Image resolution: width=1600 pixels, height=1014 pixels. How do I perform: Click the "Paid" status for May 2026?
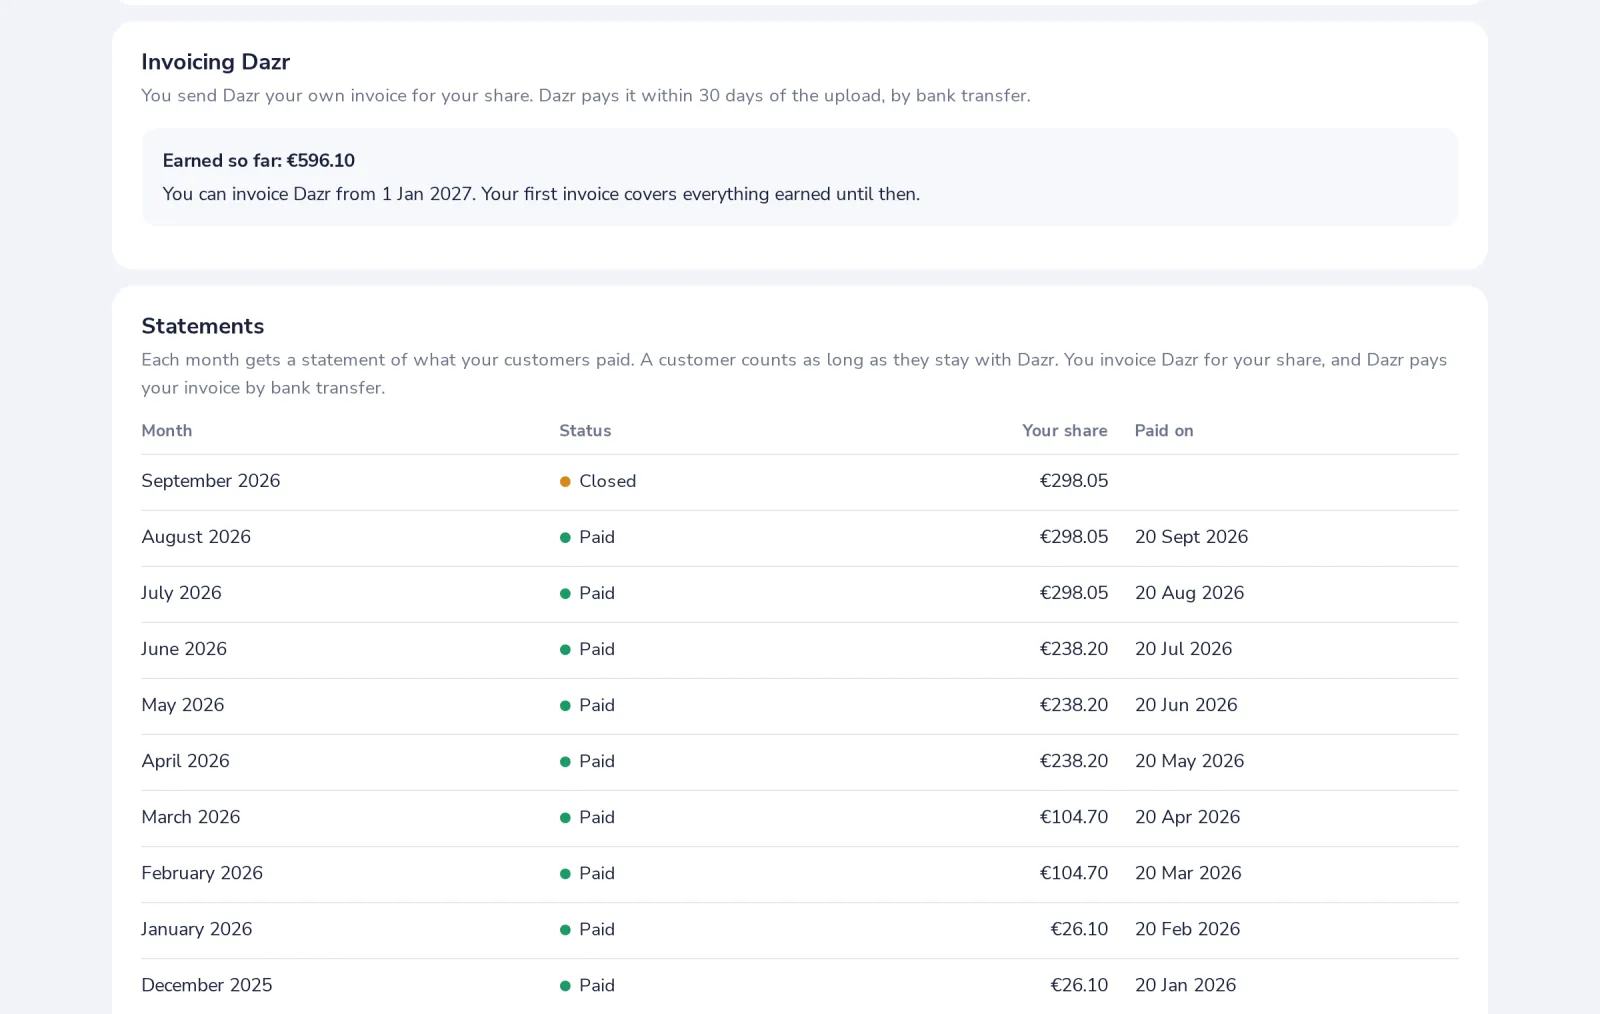(x=587, y=705)
